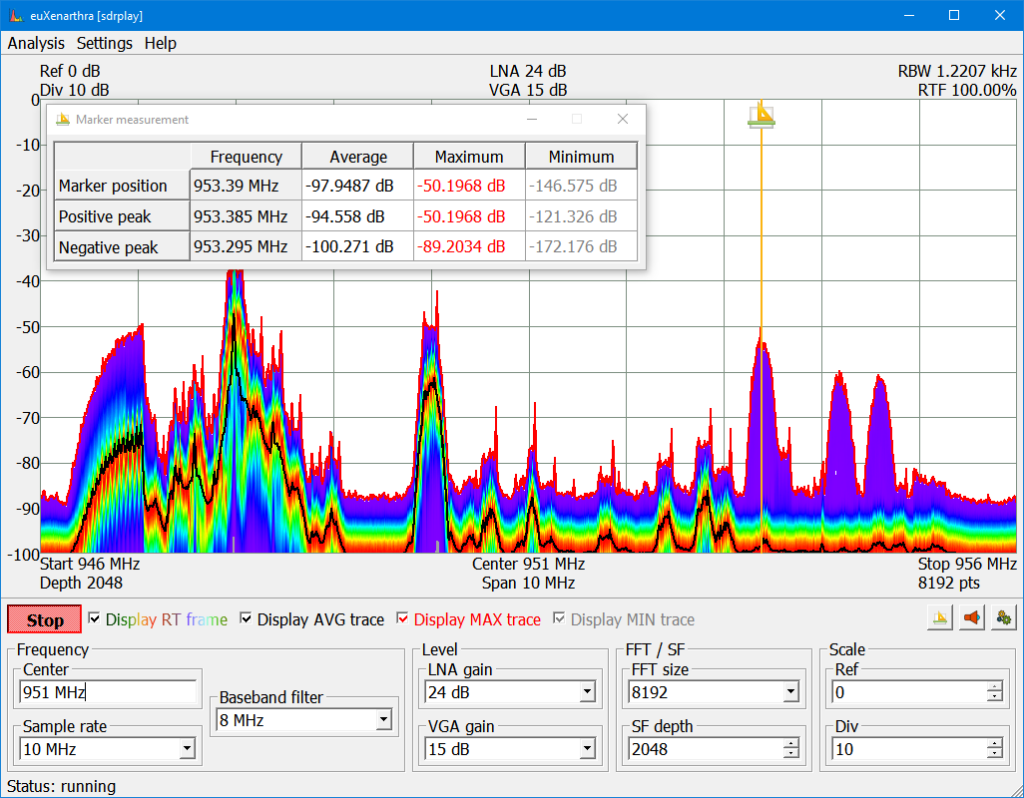Screen dimensions: 1024x798
Task: Click the RTF 100.00% readout
Action: (x=967, y=90)
